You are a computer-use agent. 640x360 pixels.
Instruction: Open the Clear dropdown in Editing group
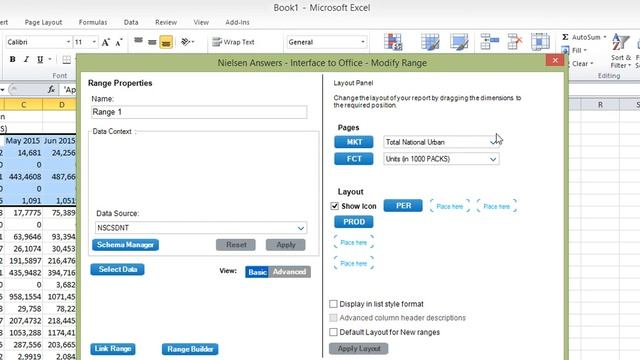[x=582, y=64]
